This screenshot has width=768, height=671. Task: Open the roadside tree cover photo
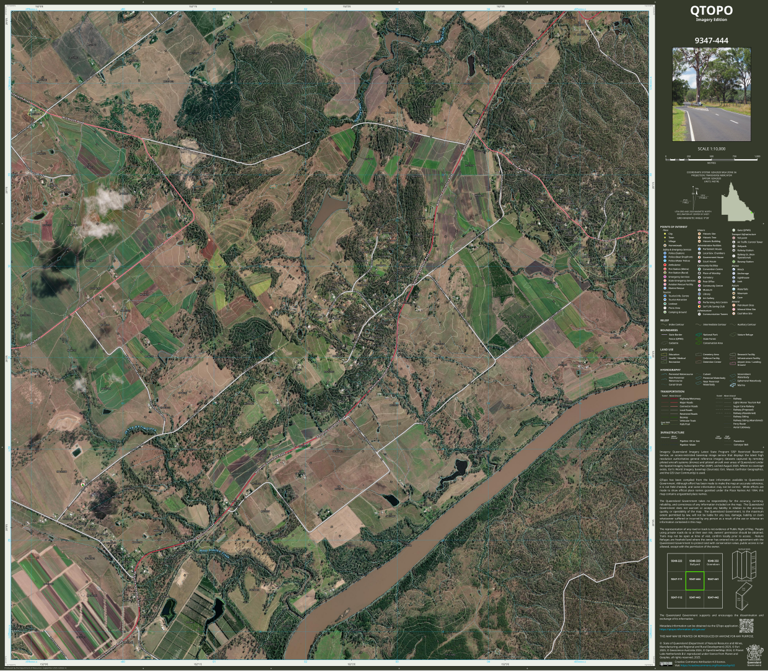711,94
